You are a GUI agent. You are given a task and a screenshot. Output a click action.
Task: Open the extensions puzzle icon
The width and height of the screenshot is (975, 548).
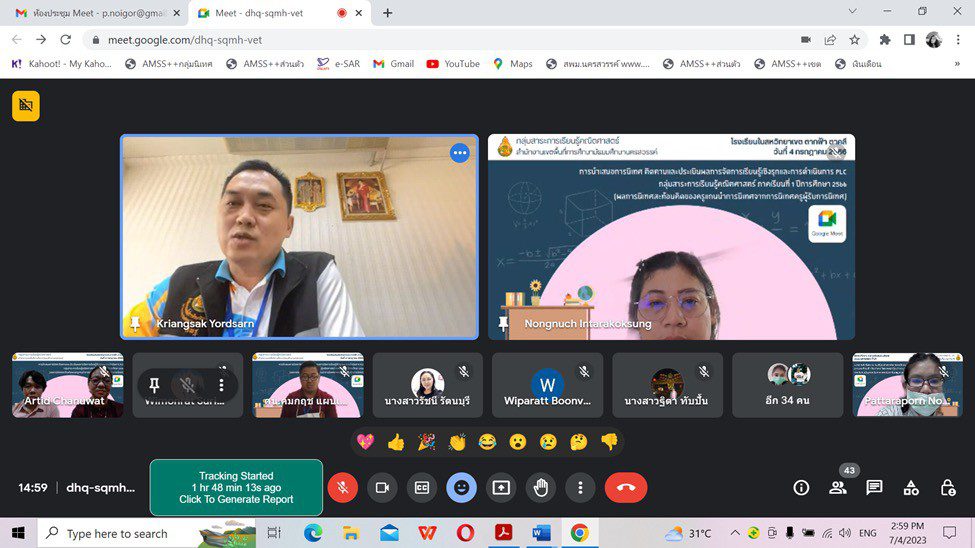tap(884, 40)
